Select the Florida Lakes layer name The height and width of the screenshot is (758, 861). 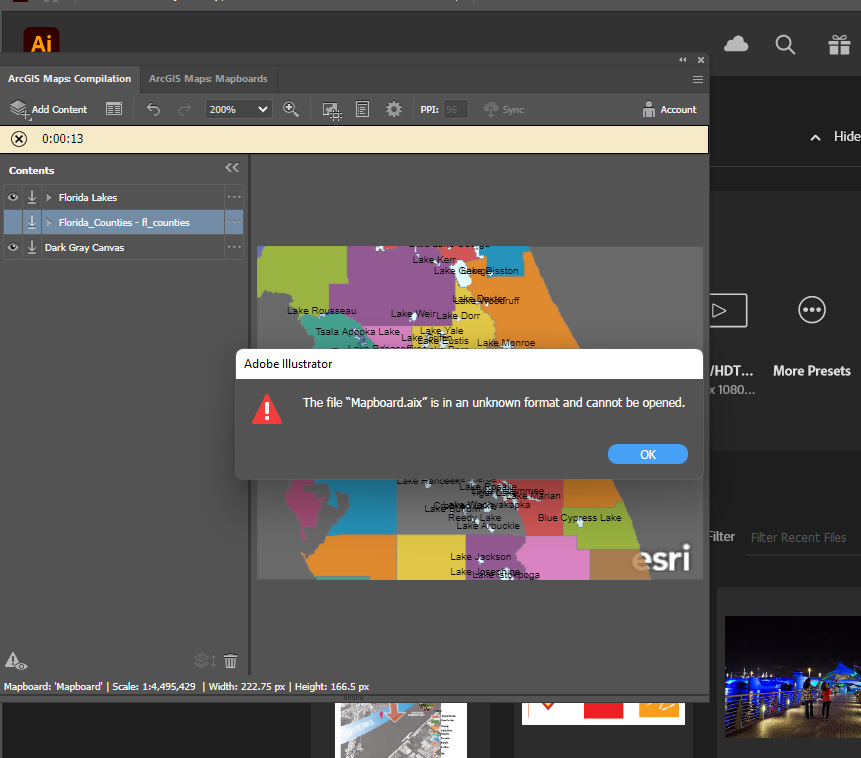pos(88,197)
